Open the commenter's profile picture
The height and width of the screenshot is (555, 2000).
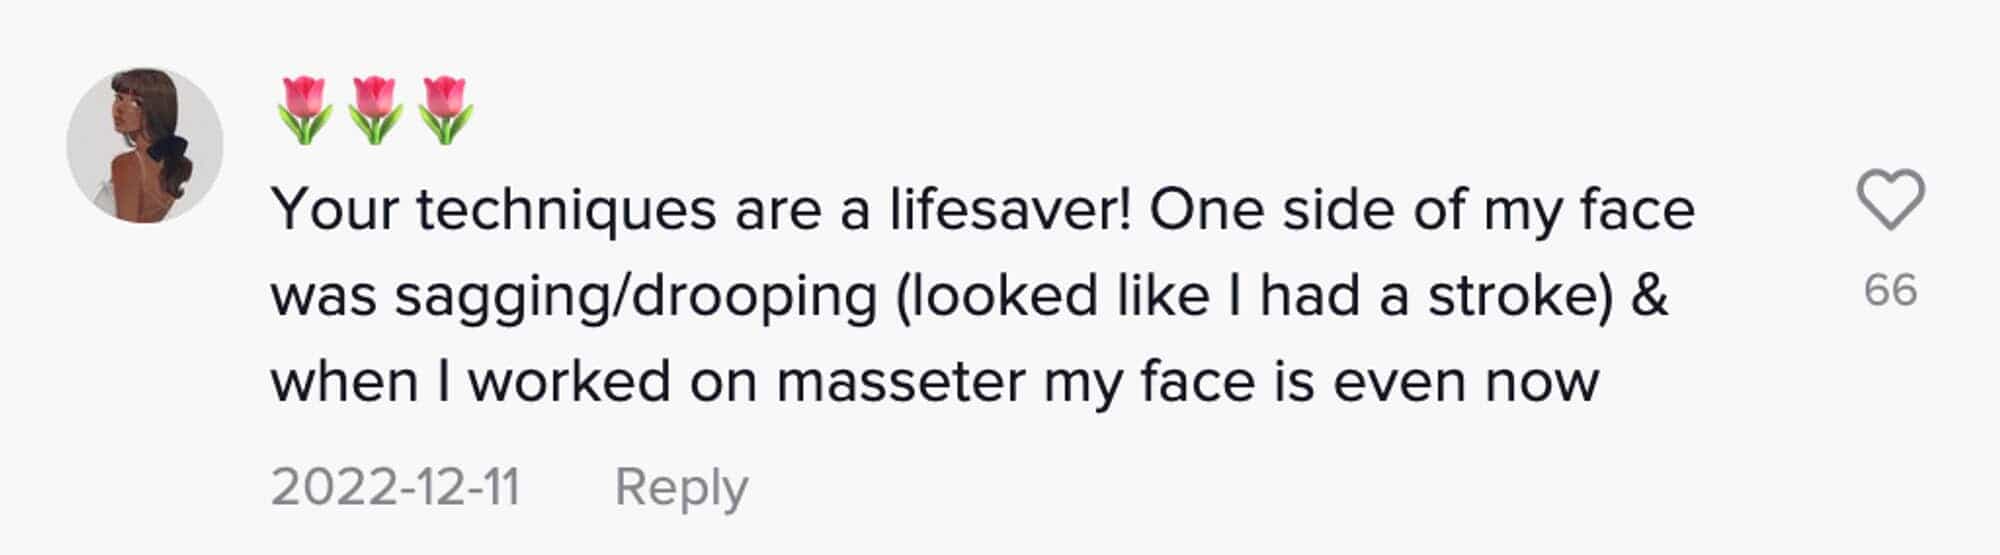(145, 146)
